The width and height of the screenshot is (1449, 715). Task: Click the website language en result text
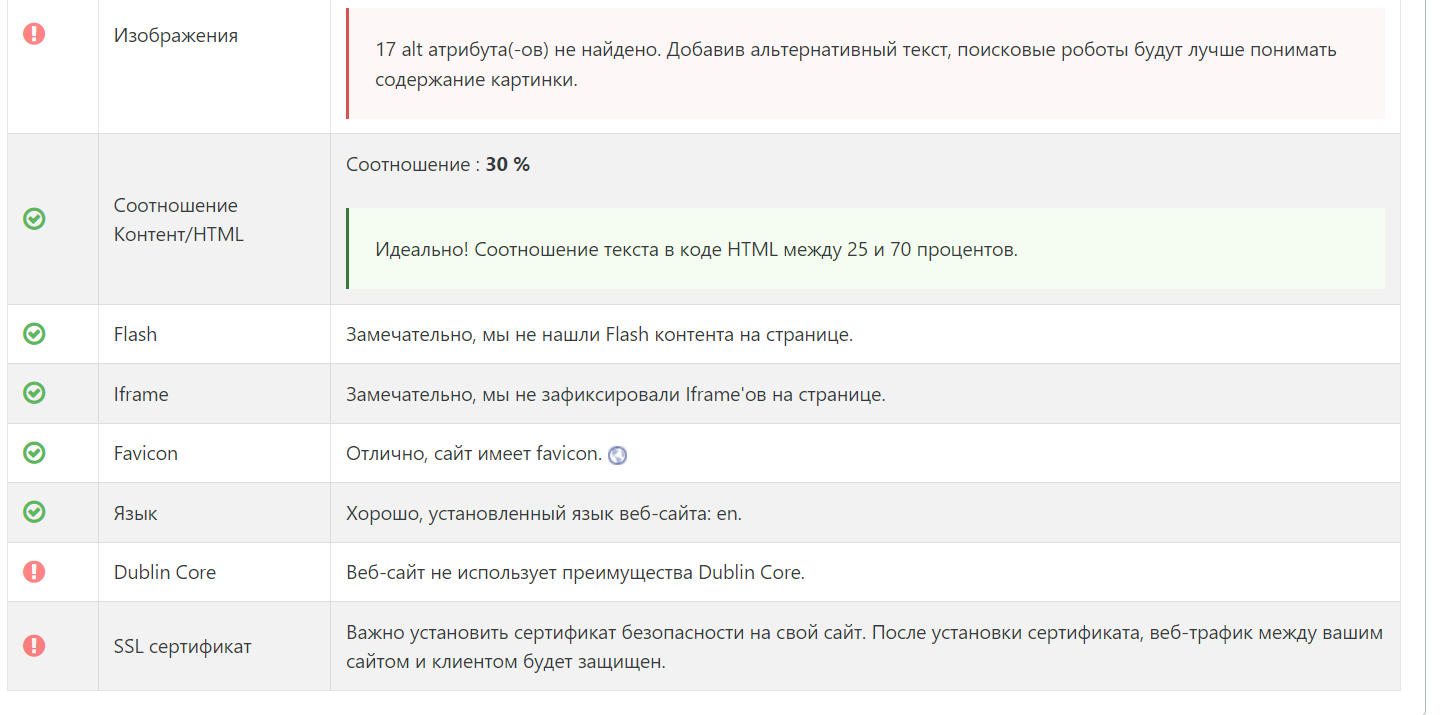click(x=544, y=513)
